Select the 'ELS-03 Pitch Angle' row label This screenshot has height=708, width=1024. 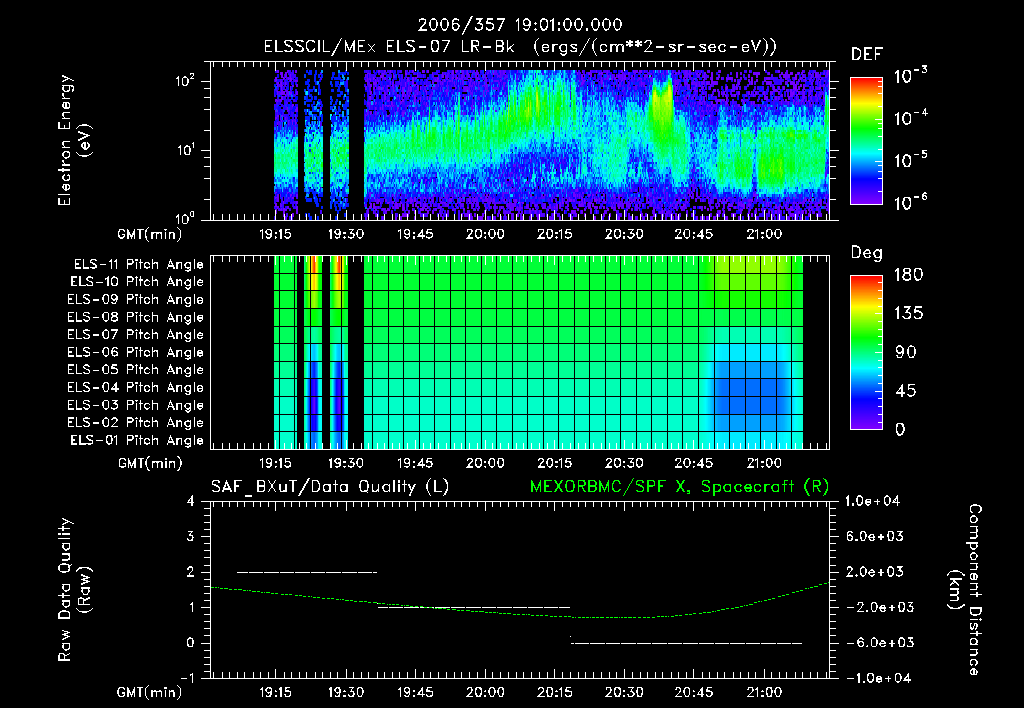click(135, 406)
